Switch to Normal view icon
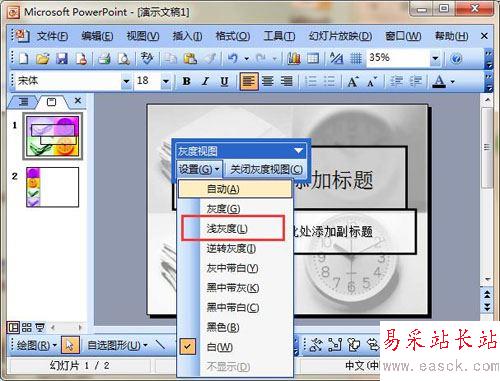The width and height of the screenshot is (500, 381). click(13, 327)
